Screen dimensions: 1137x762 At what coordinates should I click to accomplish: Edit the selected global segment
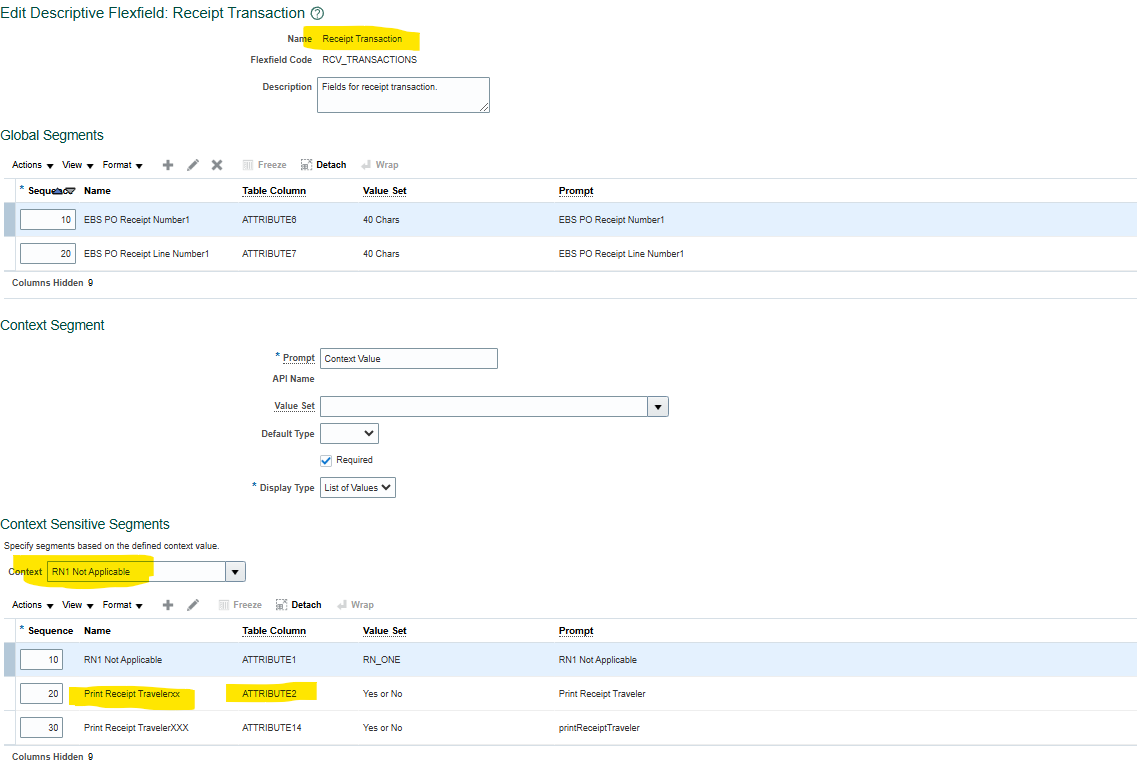[193, 165]
